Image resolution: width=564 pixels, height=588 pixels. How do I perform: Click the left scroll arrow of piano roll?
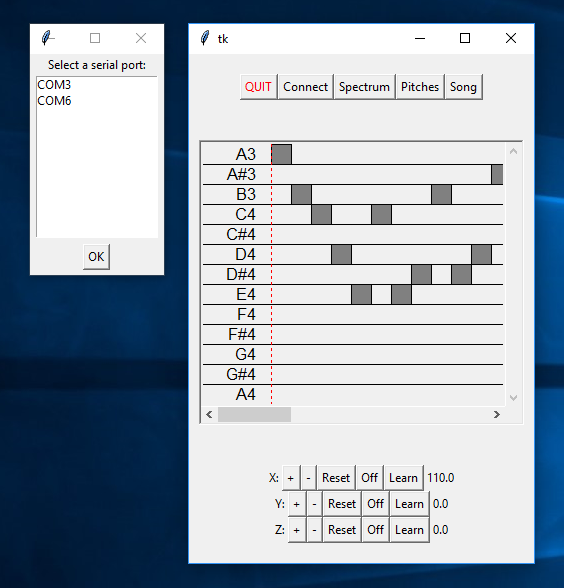pos(209,414)
